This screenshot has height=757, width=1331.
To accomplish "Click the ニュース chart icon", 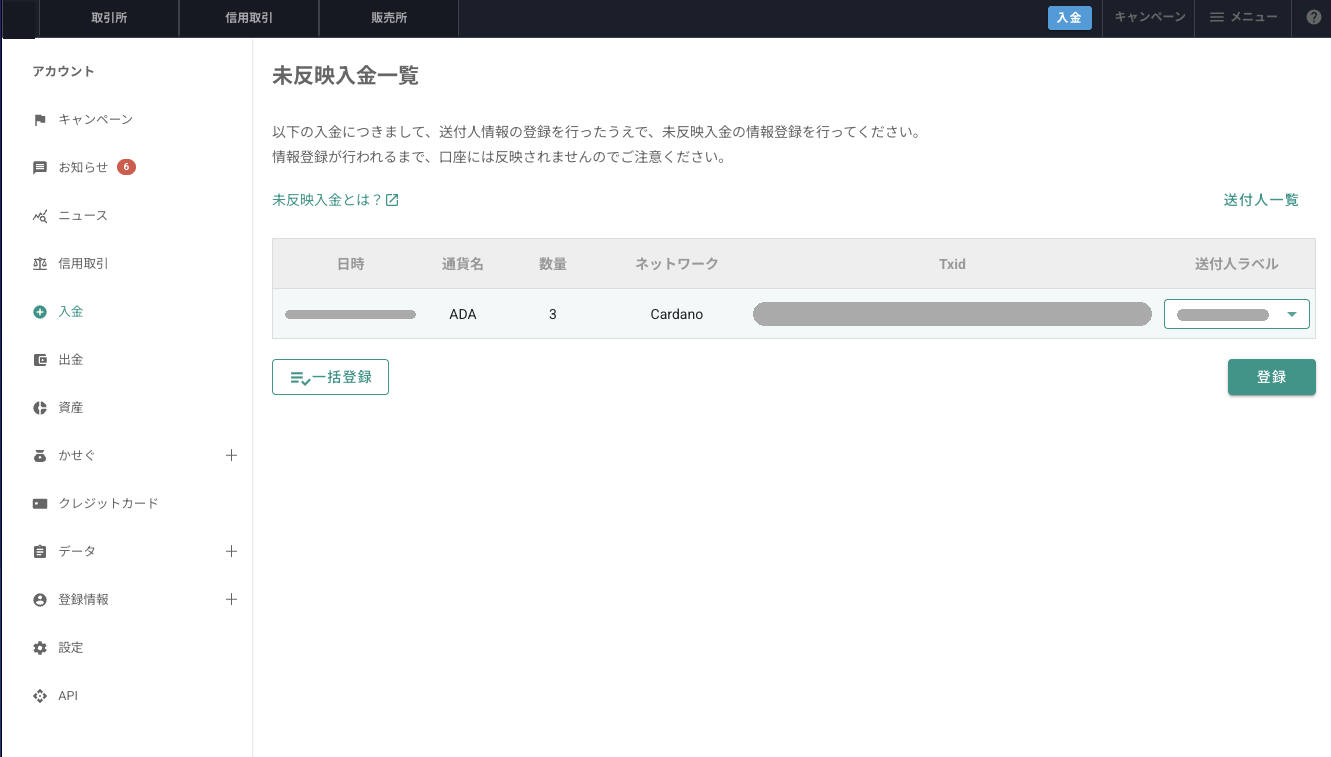I will pos(40,216).
